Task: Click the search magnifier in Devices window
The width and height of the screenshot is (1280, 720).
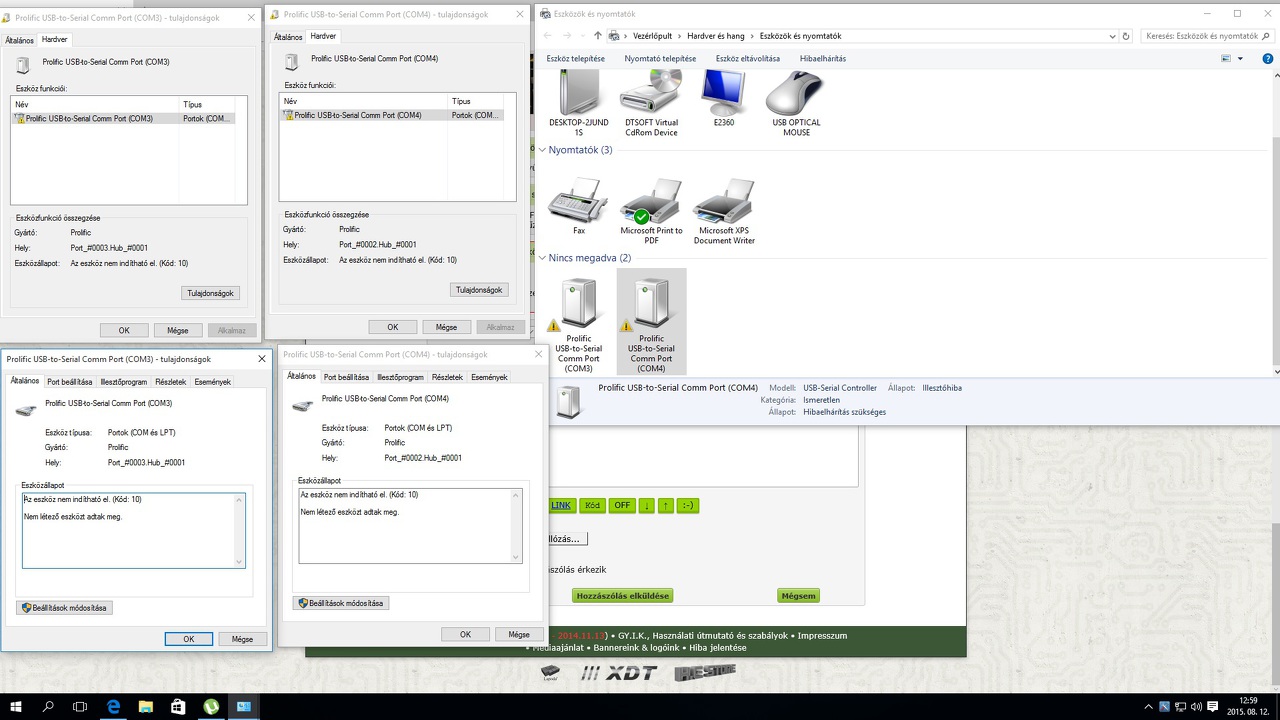Action: [1267, 36]
